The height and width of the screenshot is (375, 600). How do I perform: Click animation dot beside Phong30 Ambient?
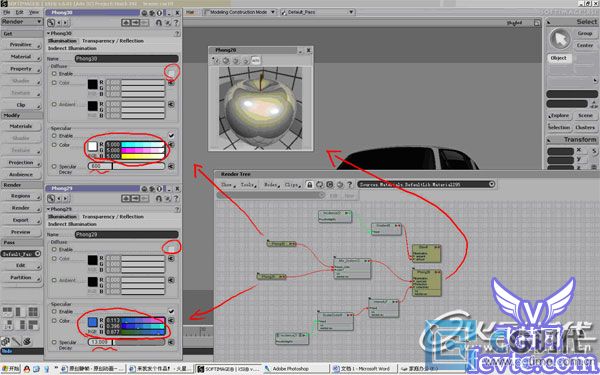54,104
